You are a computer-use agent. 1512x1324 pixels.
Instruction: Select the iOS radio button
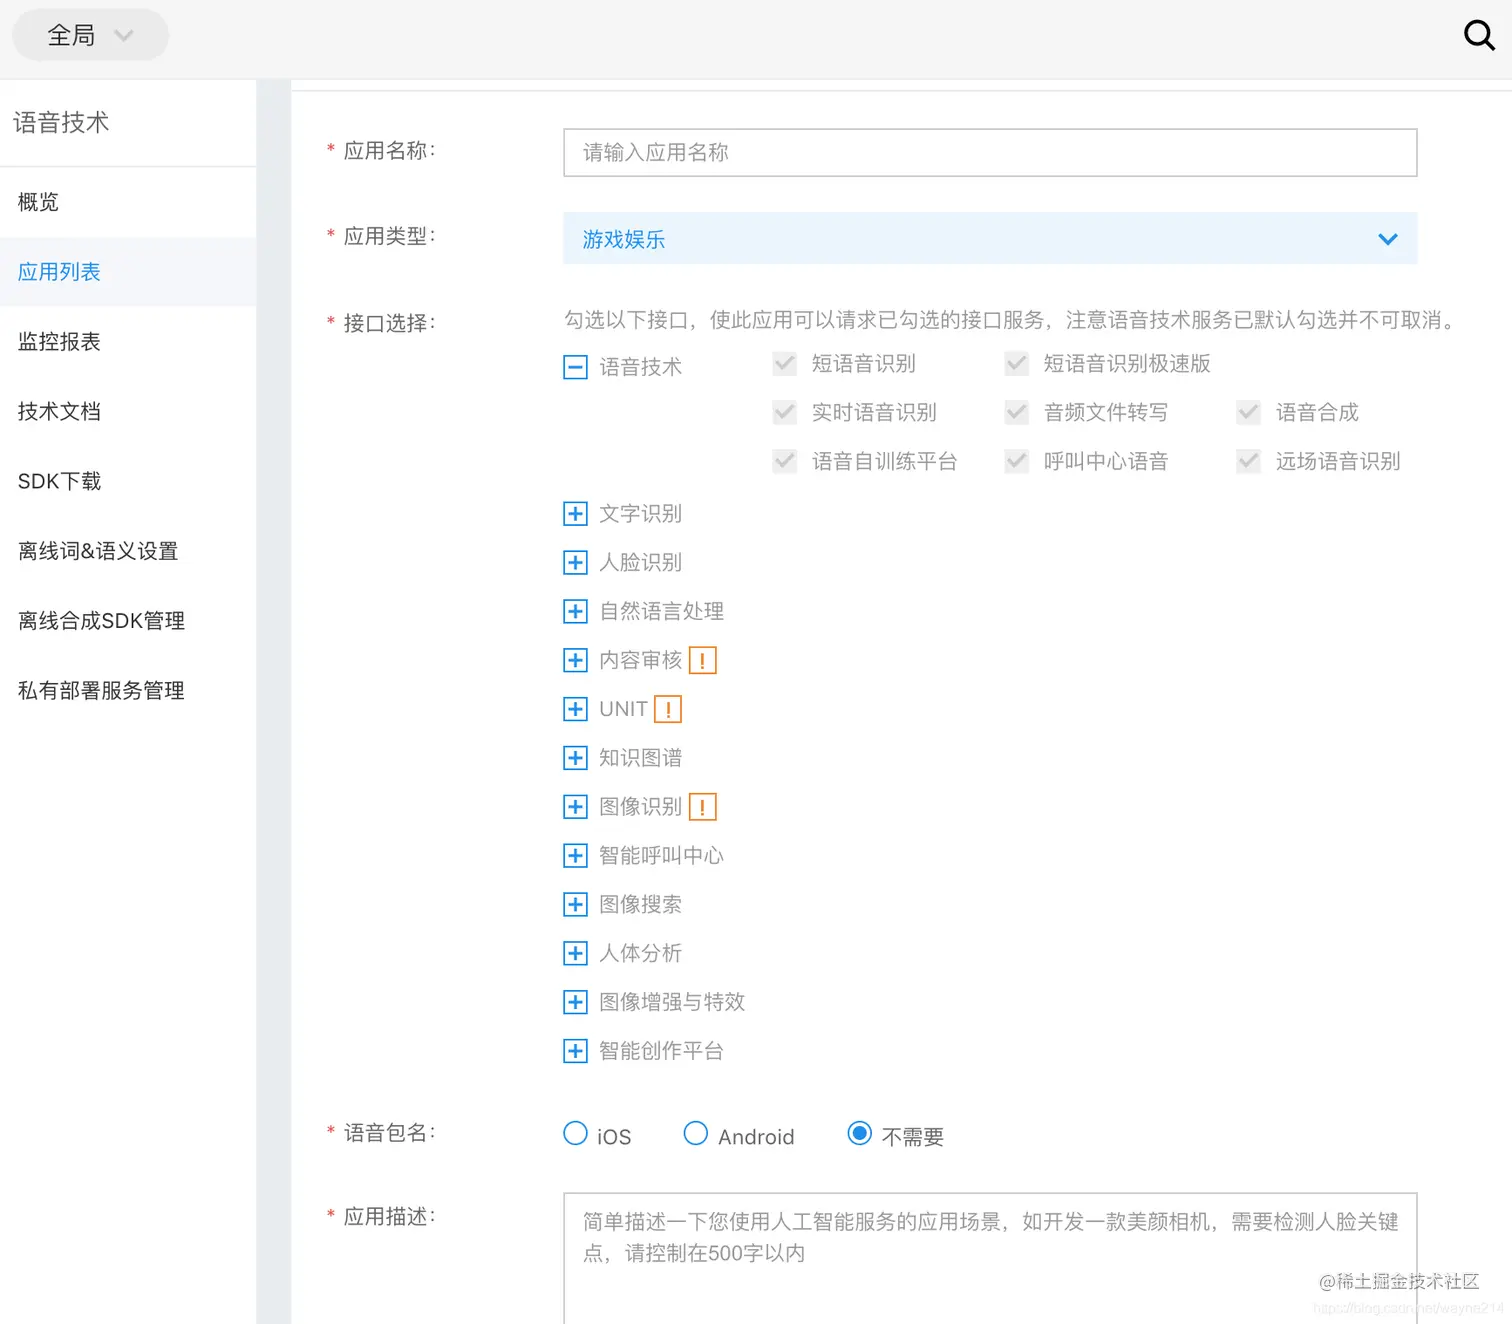(575, 1133)
